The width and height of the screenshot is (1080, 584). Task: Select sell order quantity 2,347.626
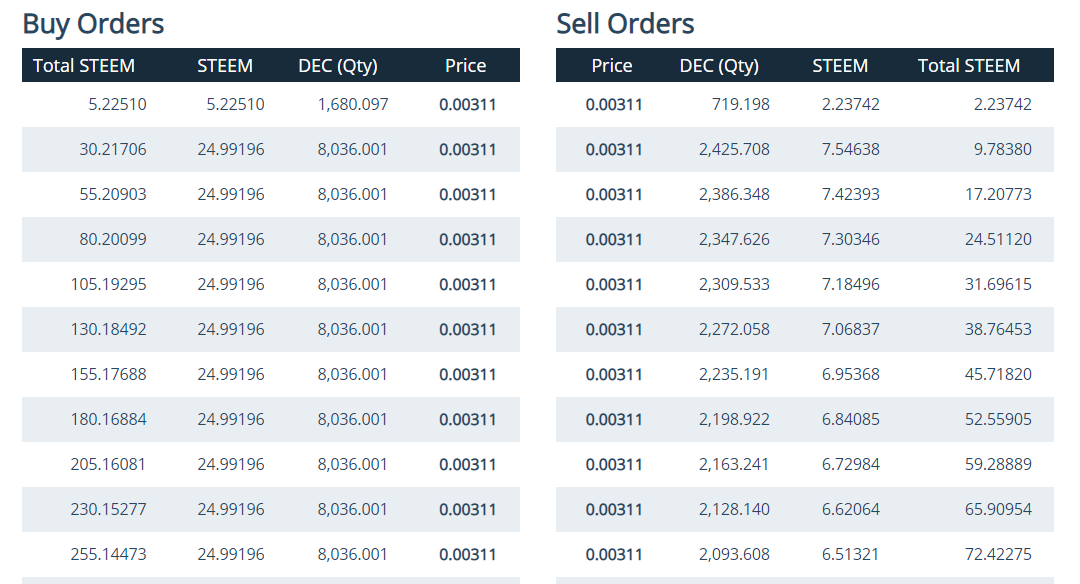[734, 240]
